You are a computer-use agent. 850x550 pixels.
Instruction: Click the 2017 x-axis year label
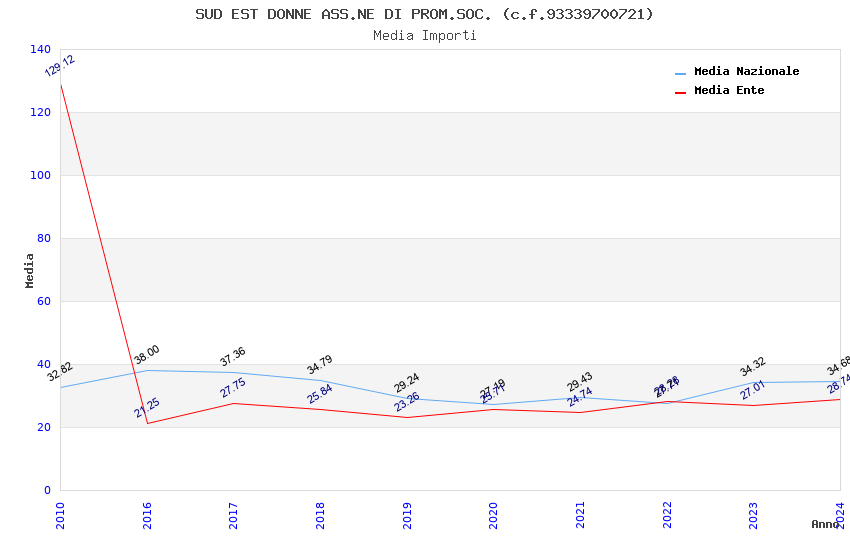click(233, 515)
